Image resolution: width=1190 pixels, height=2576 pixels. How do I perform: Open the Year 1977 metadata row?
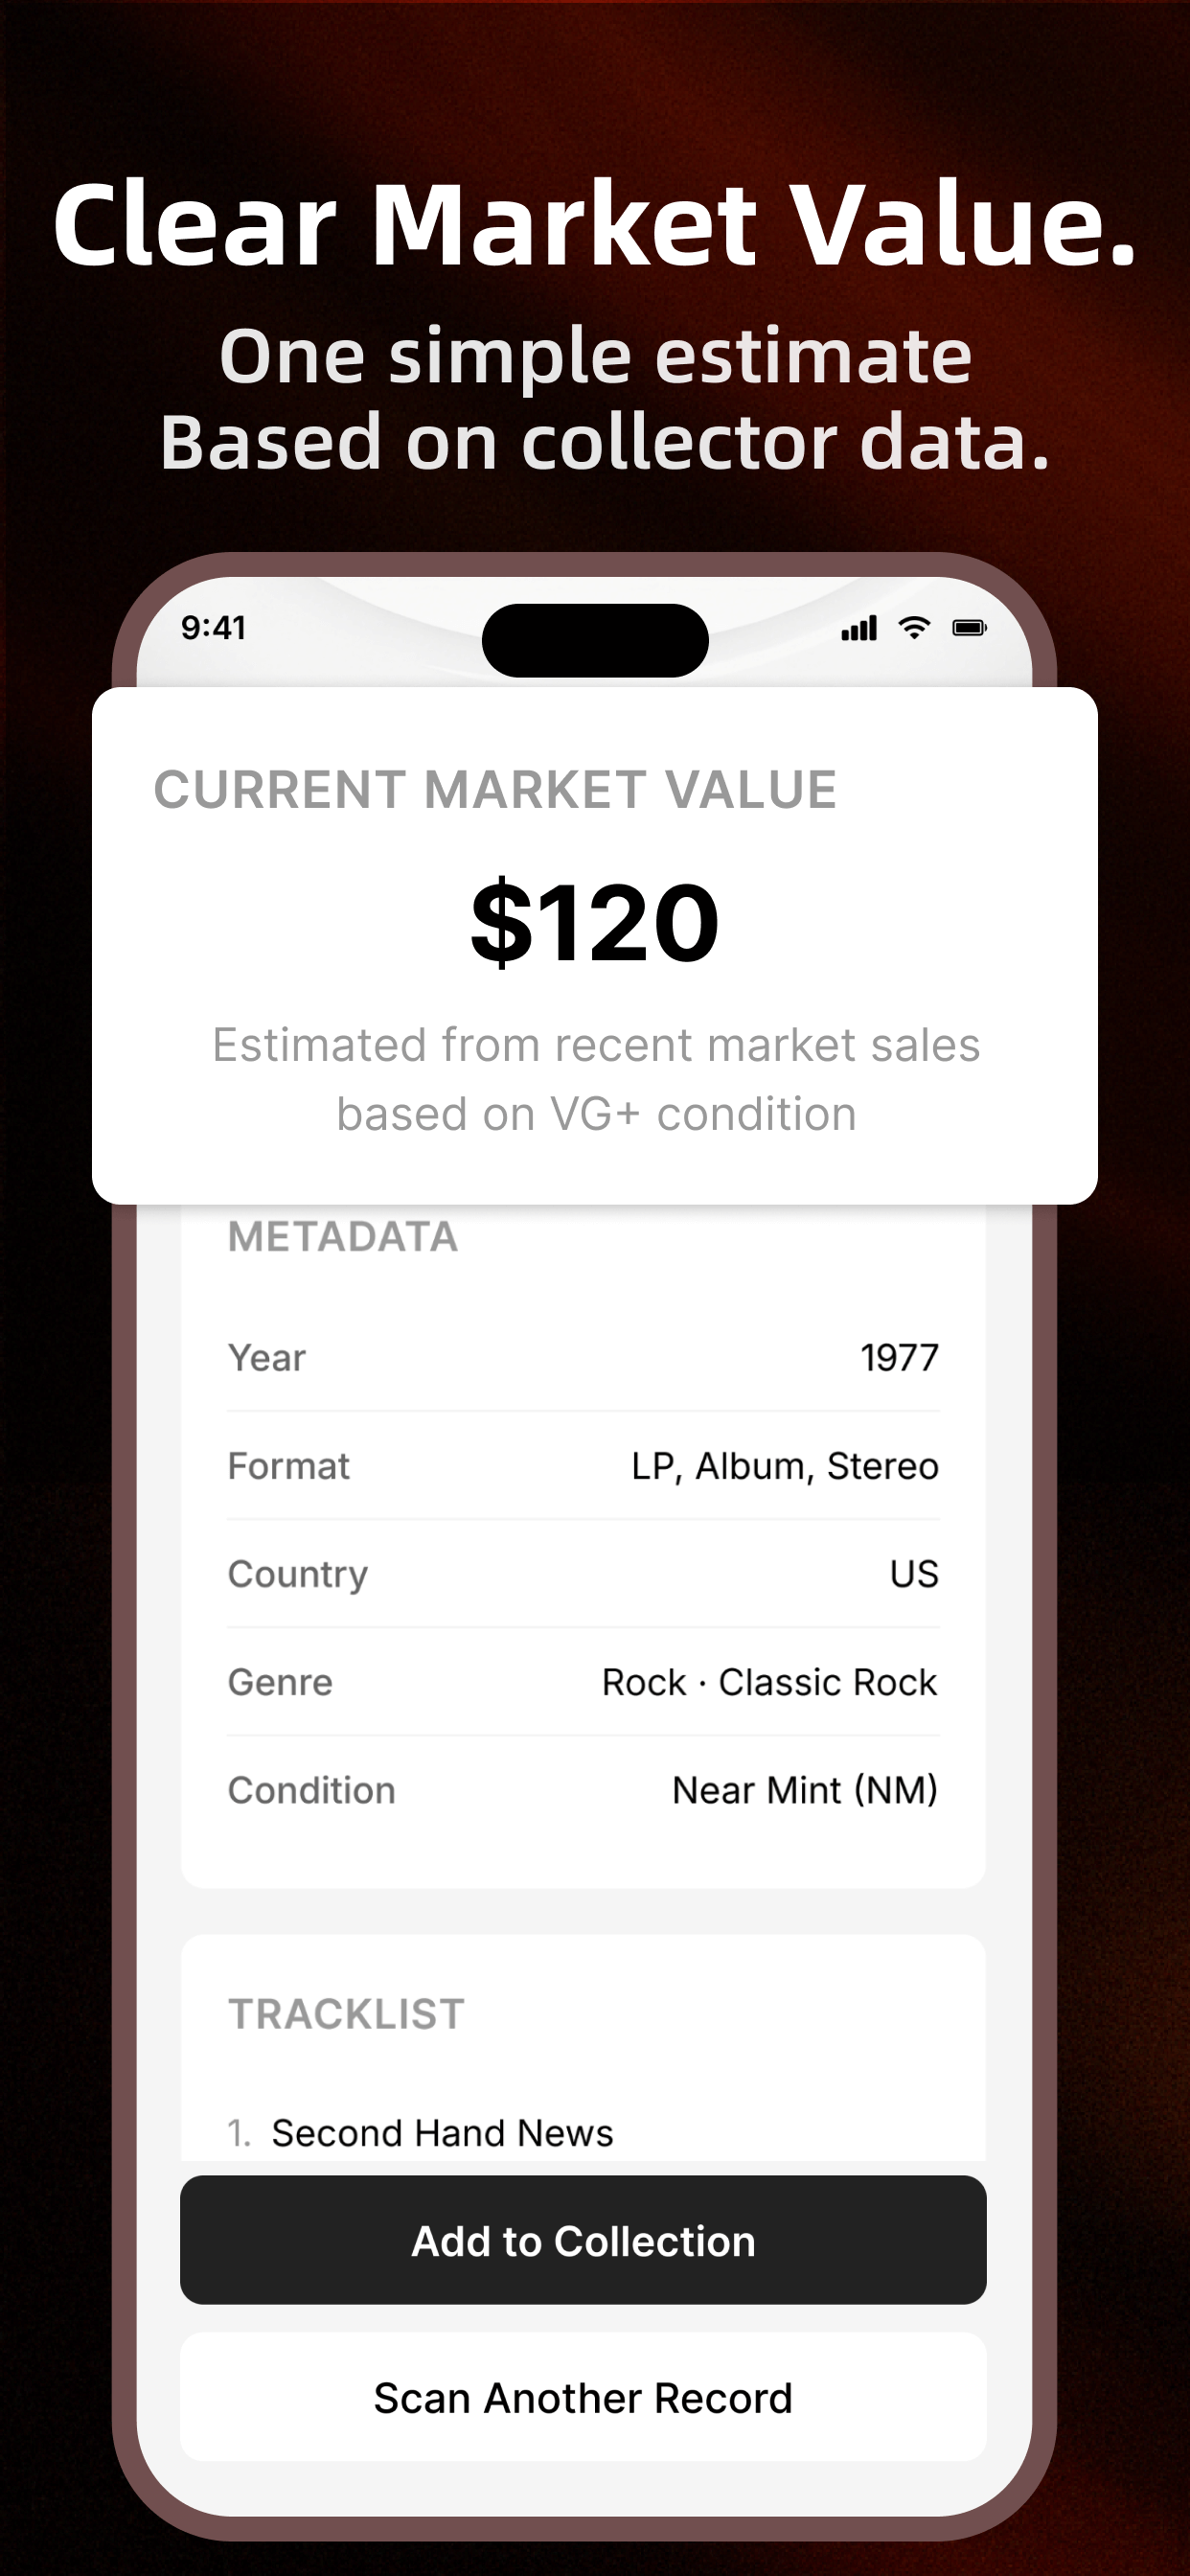click(x=583, y=1358)
